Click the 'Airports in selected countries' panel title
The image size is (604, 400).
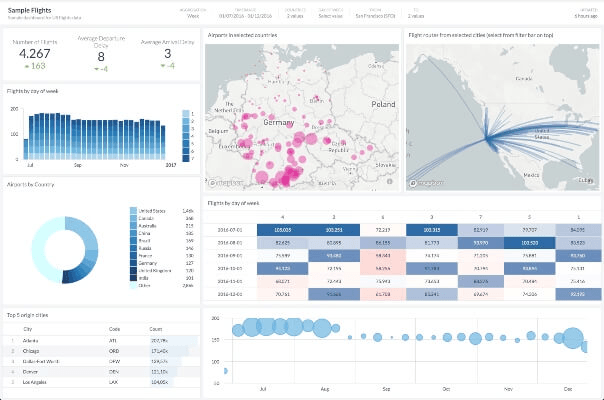pyautogui.click(x=242, y=35)
